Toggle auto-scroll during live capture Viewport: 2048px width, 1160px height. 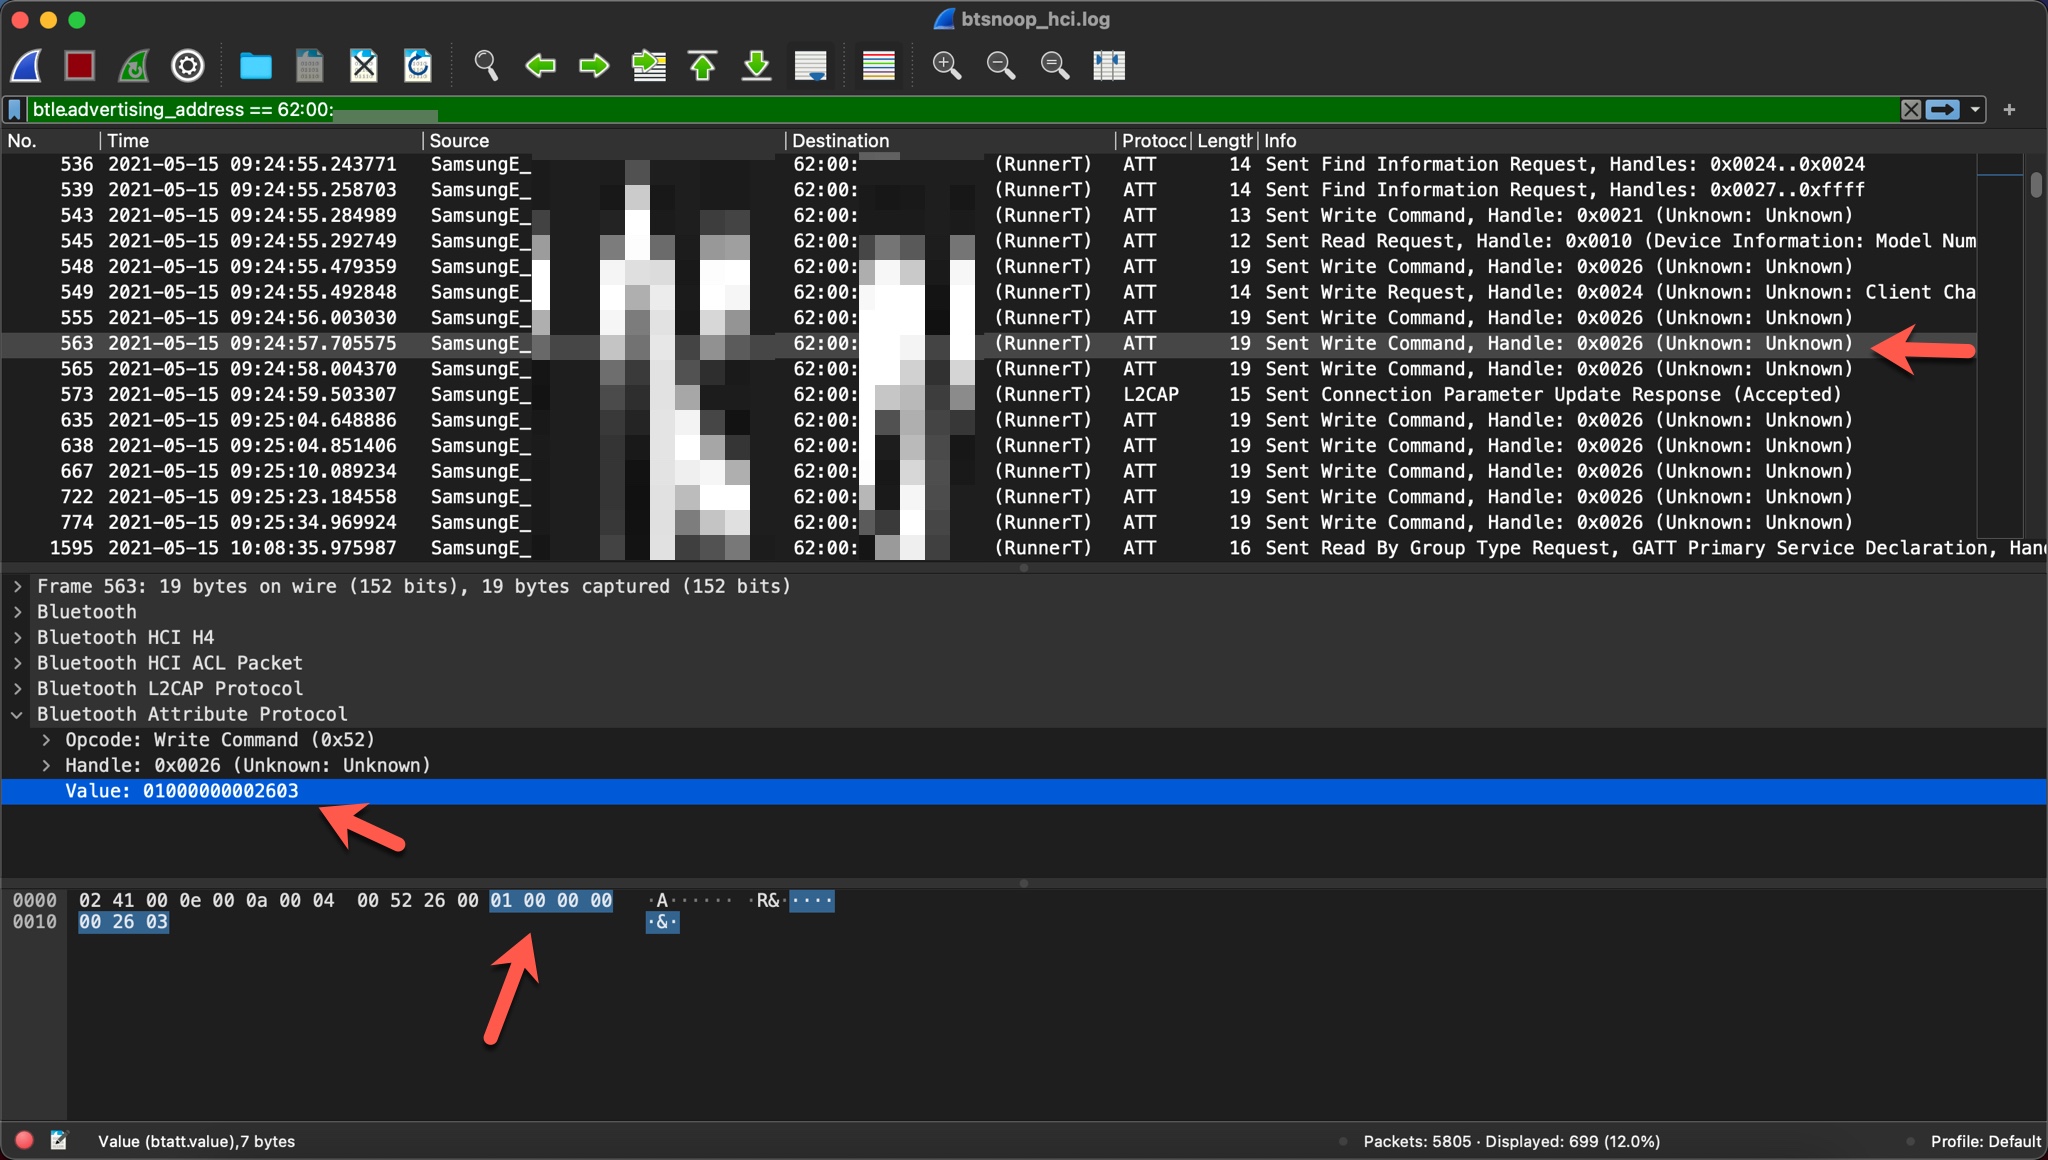(811, 66)
